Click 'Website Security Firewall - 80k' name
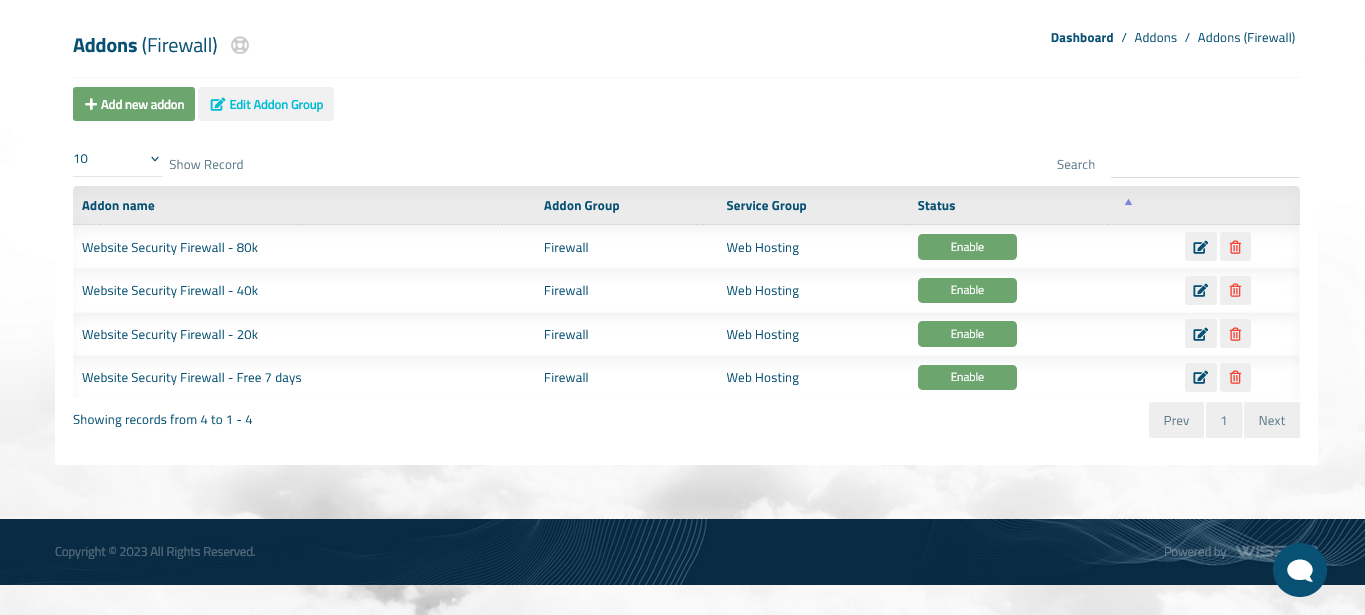 [x=170, y=248]
